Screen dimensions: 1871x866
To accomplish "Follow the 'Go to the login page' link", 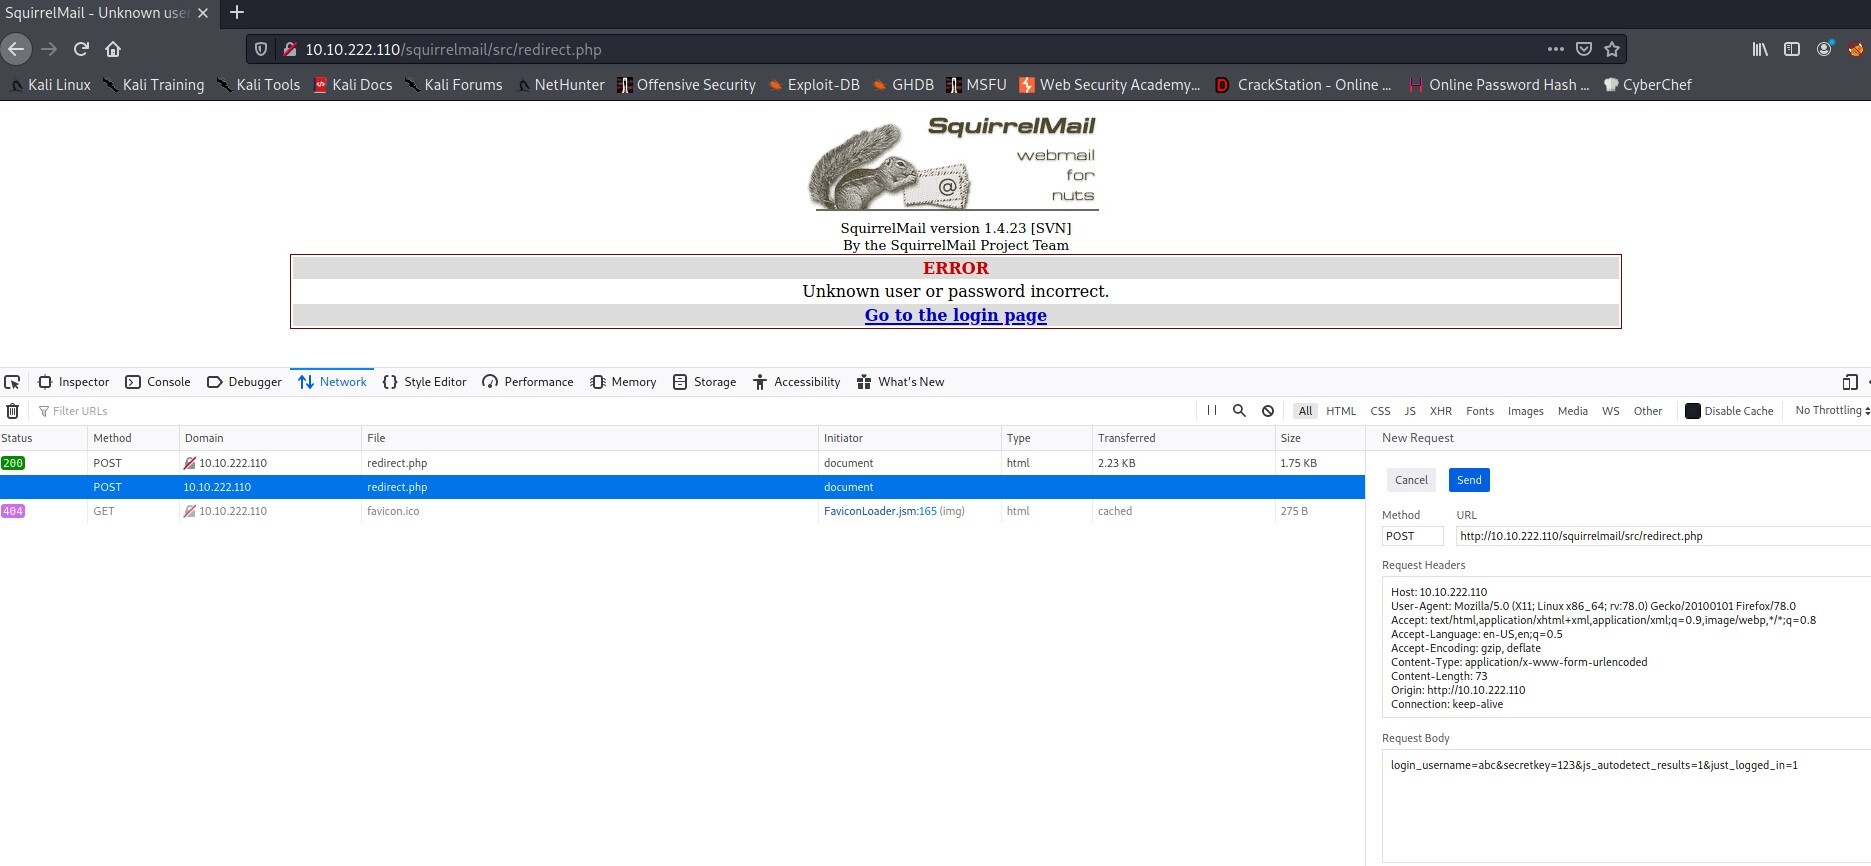I will point(955,315).
